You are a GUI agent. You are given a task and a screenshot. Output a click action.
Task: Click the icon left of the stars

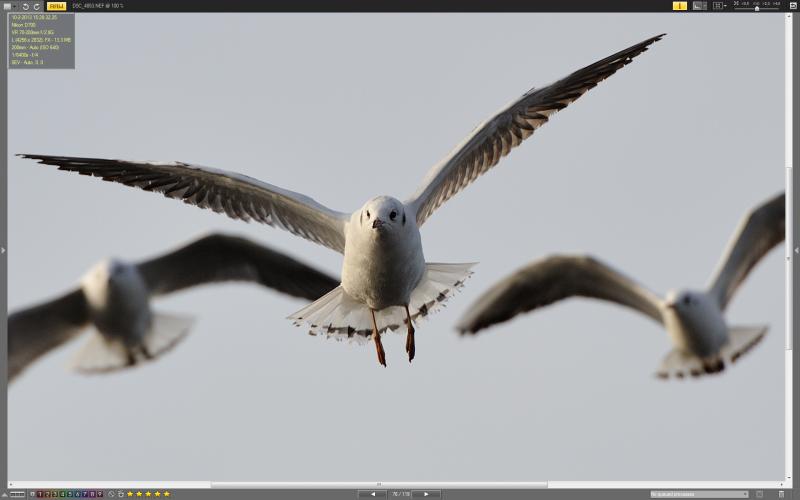(x=121, y=494)
